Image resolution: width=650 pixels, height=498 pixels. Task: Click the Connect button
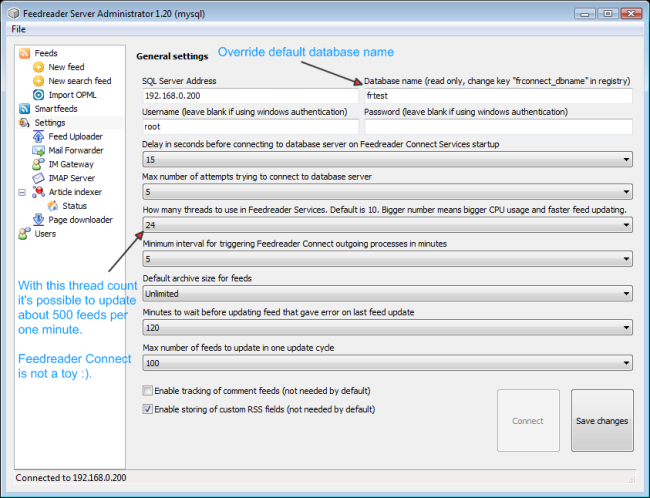(x=528, y=421)
